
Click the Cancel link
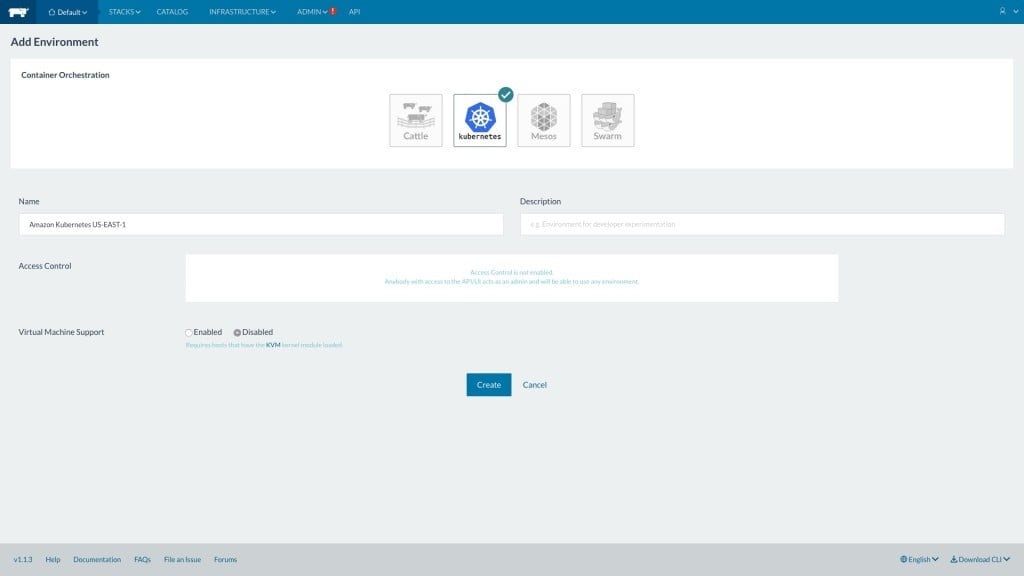(x=535, y=385)
